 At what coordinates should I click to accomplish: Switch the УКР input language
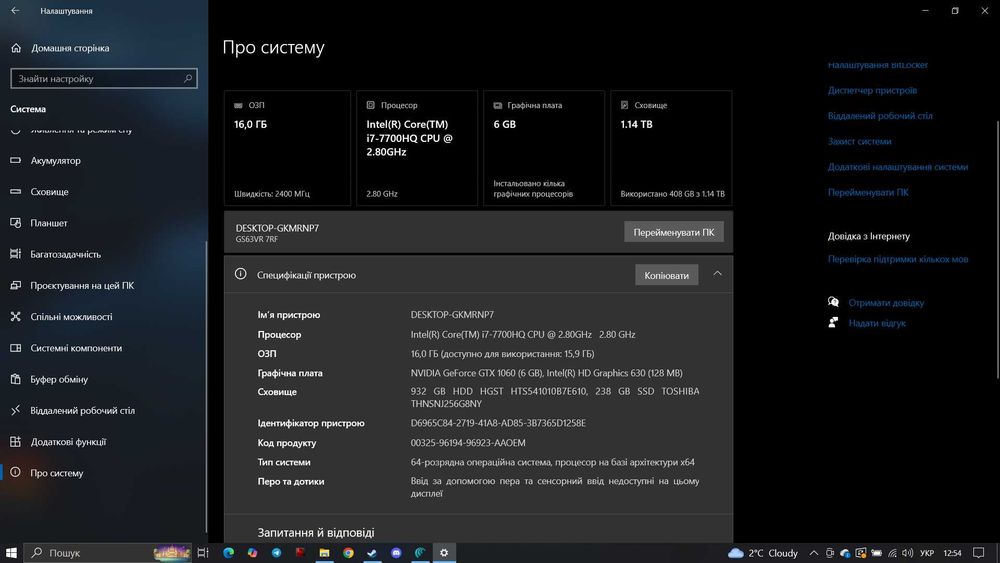(x=927, y=553)
